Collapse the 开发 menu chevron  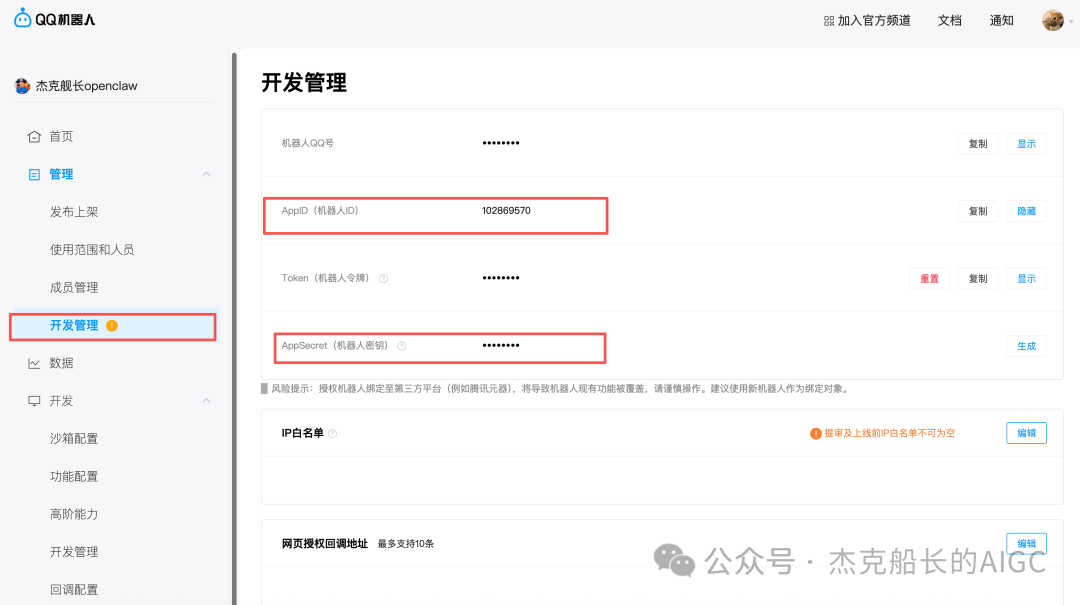coord(206,401)
